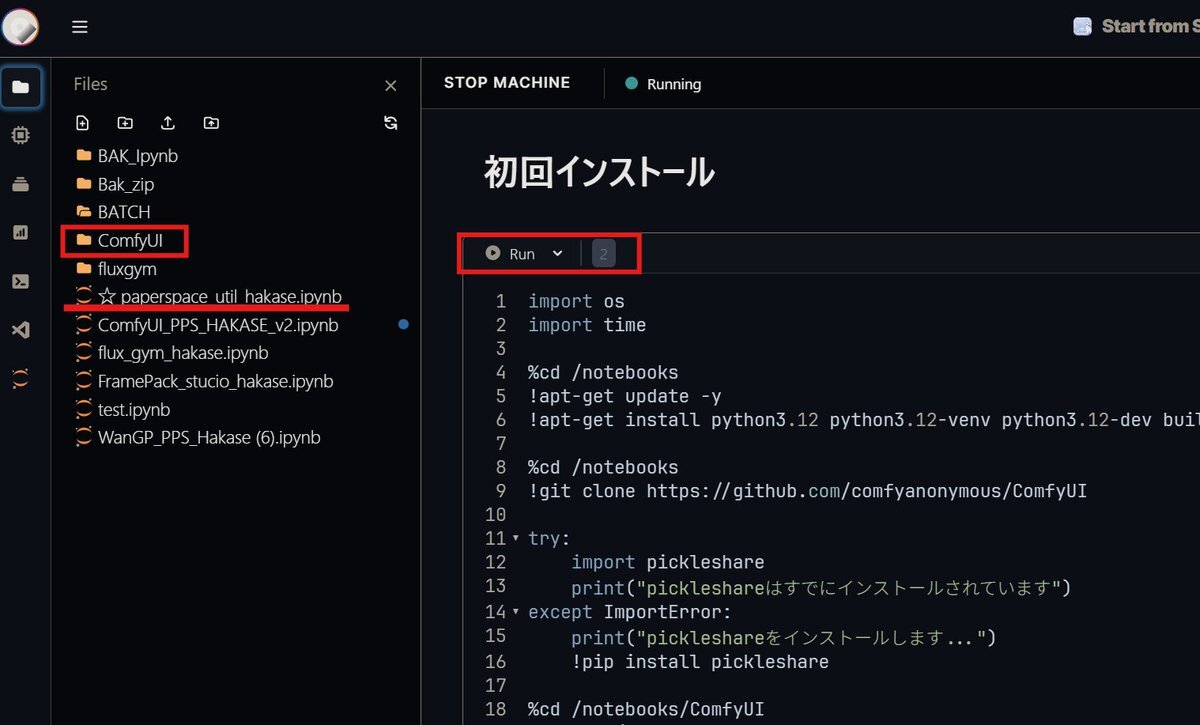Open the Datasets stack sidebar icon

click(x=20, y=184)
